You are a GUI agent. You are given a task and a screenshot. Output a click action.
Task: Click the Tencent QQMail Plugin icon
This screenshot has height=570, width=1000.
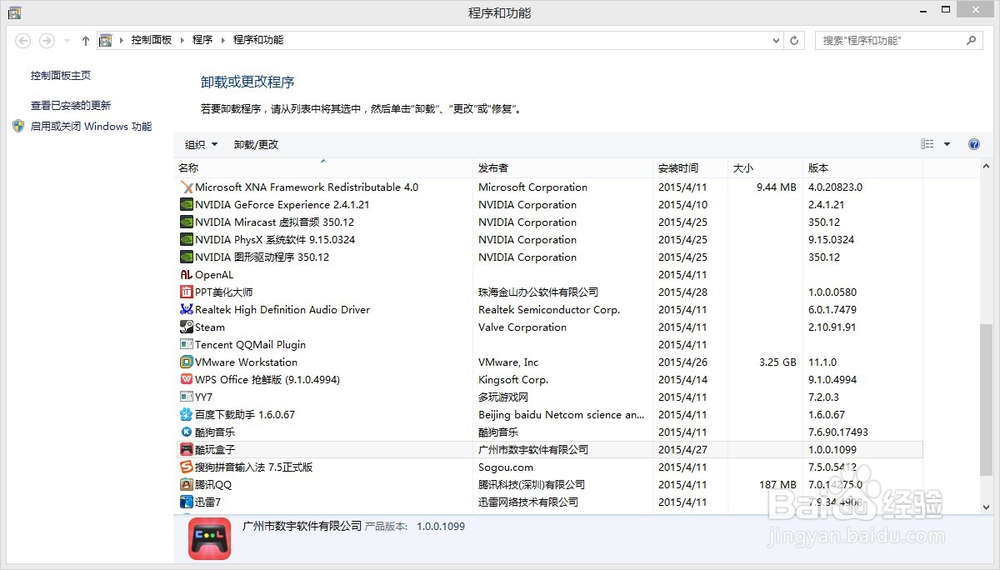click(x=186, y=344)
